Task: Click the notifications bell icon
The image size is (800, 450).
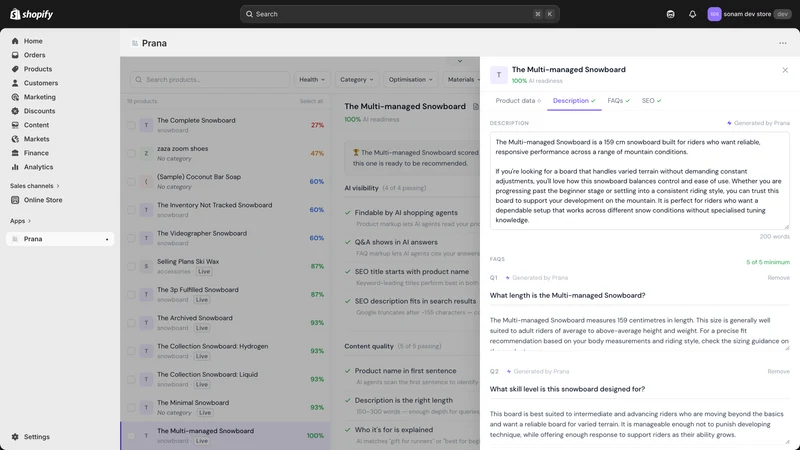Action: click(x=692, y=14)
